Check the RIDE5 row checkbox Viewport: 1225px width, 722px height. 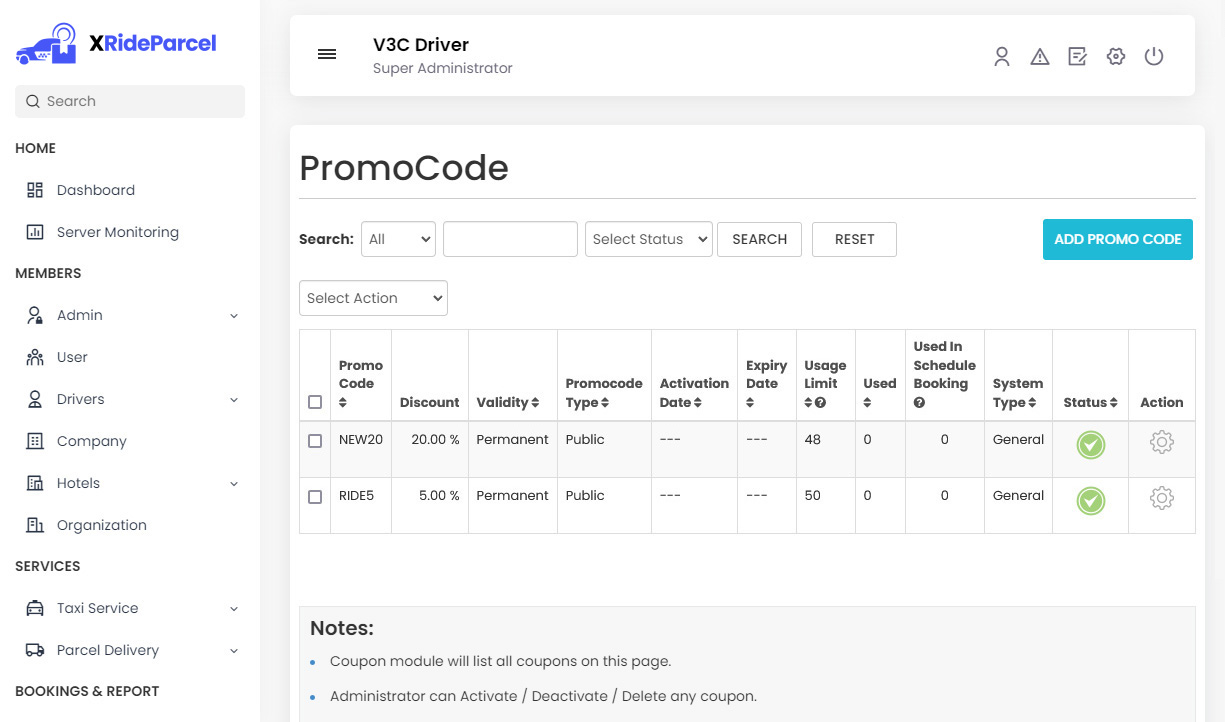(x=315, y=497)
